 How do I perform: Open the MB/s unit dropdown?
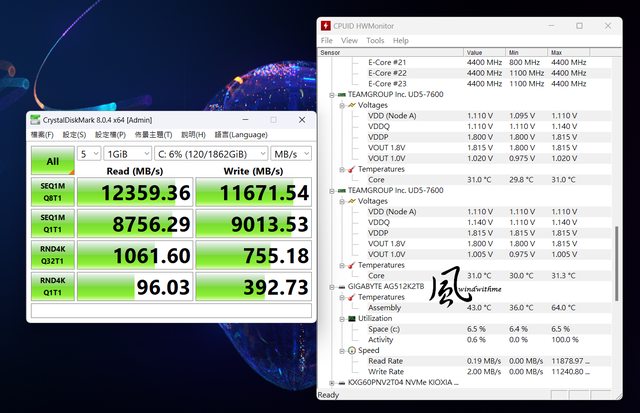point(291,154)
